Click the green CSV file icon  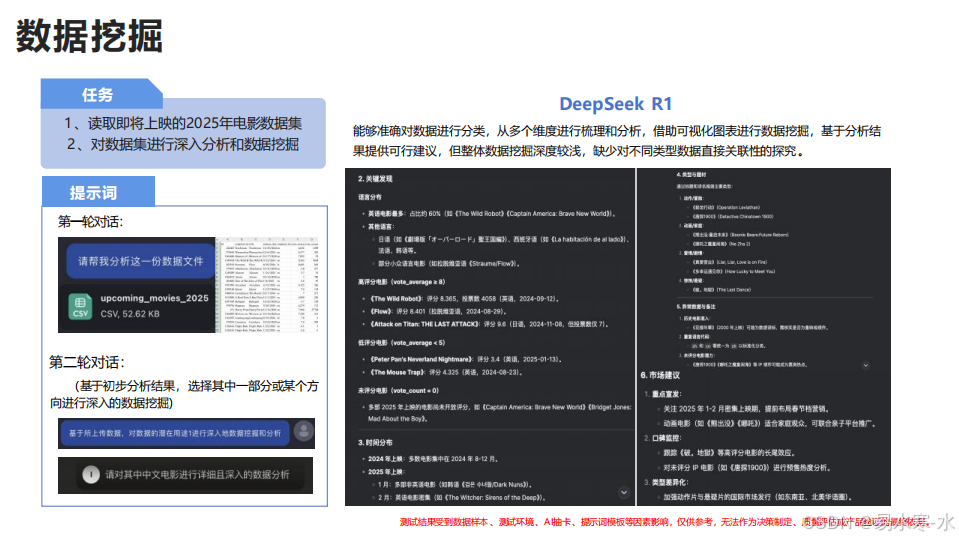coord(80,306)
